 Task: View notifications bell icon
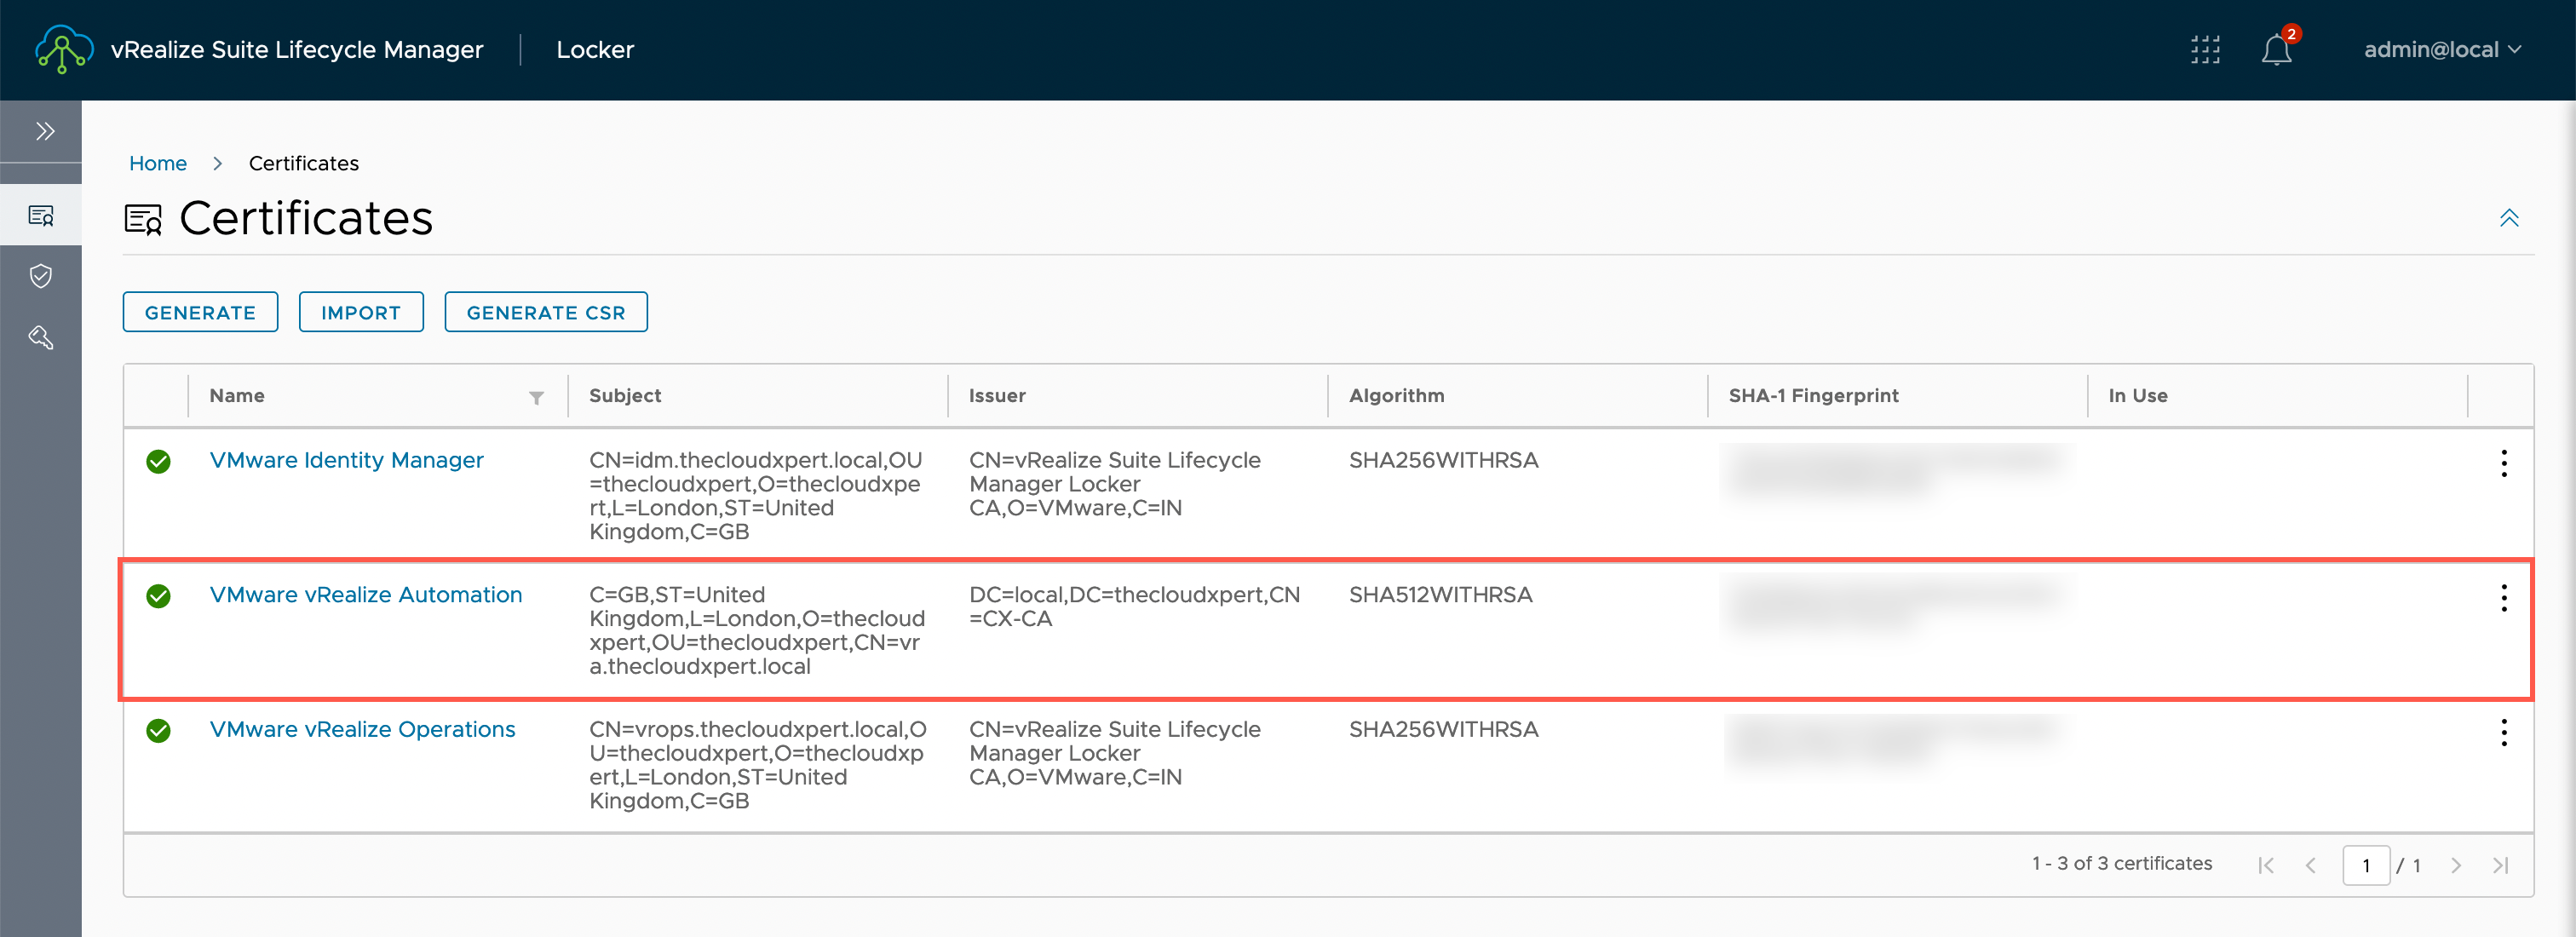pos(2276,50)
